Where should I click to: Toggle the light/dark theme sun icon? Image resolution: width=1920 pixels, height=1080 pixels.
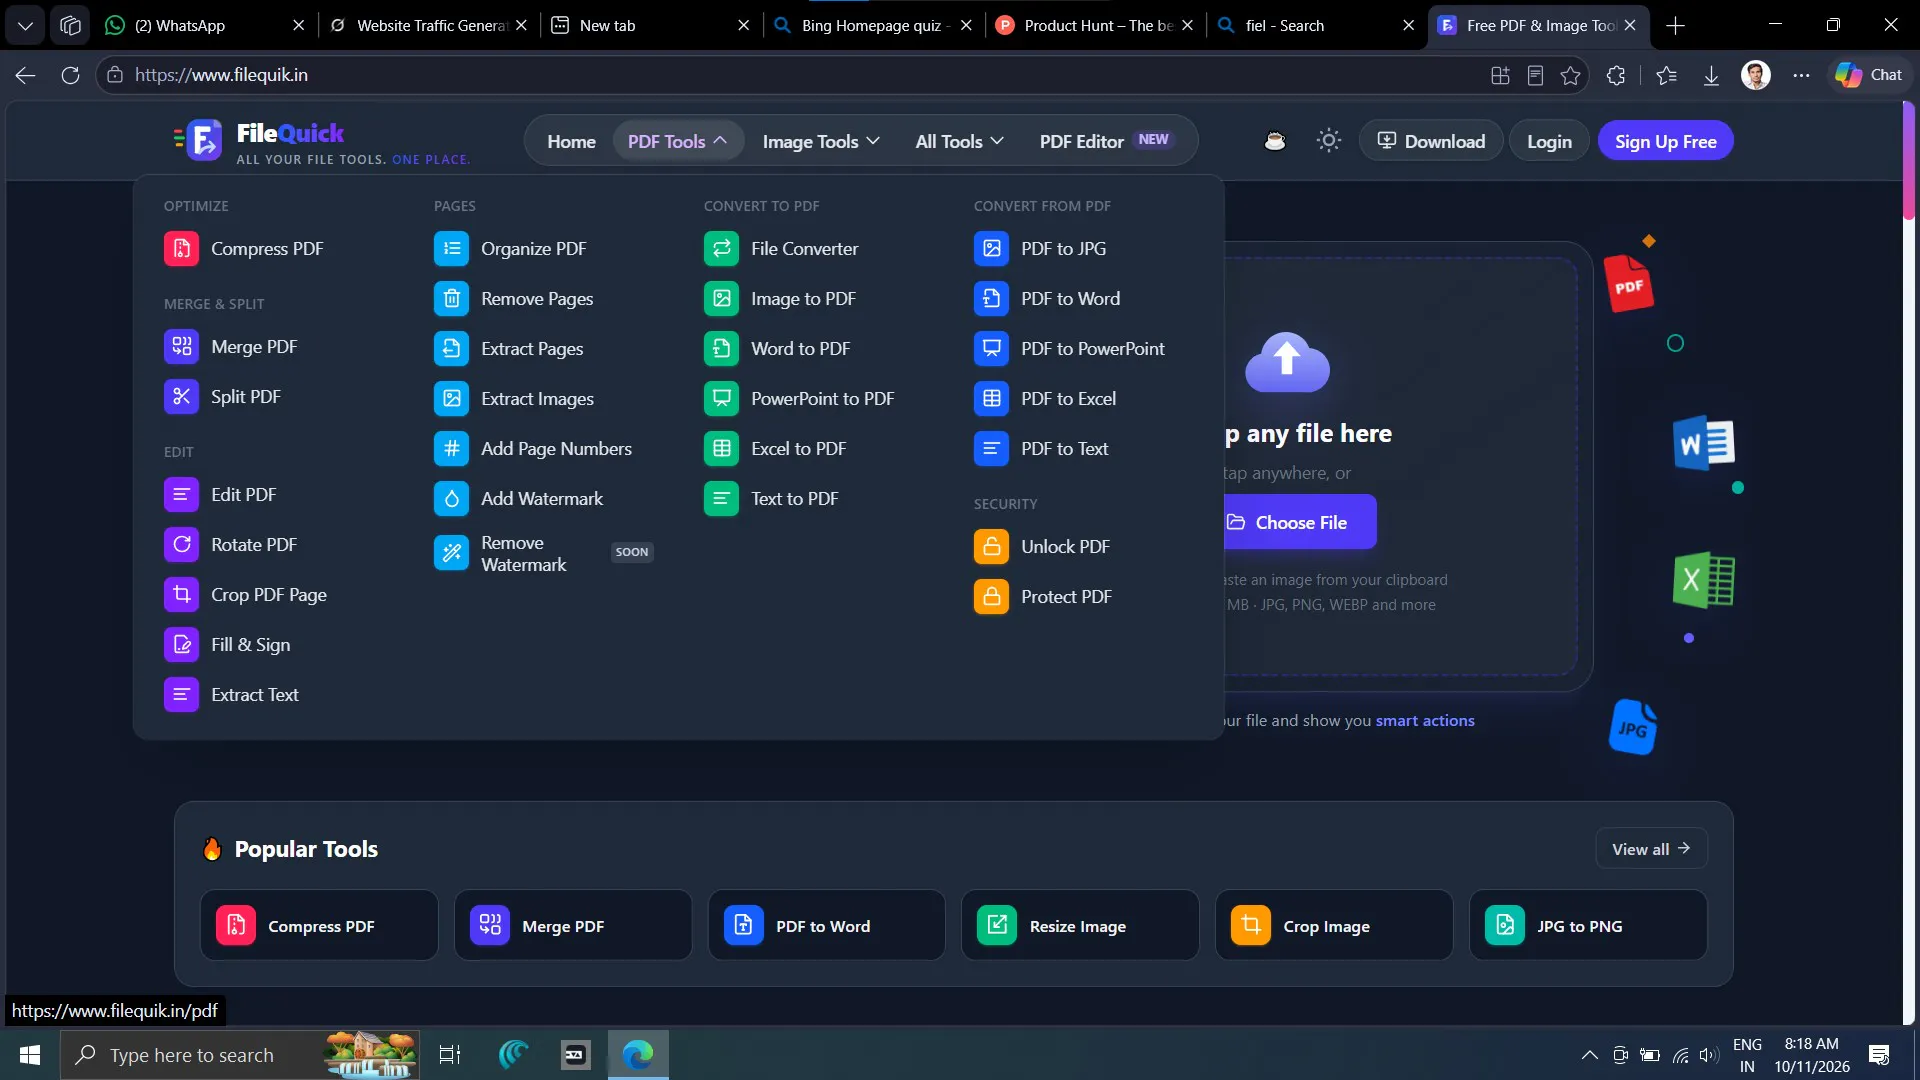pyautogui.click(x=1328, y=141)
